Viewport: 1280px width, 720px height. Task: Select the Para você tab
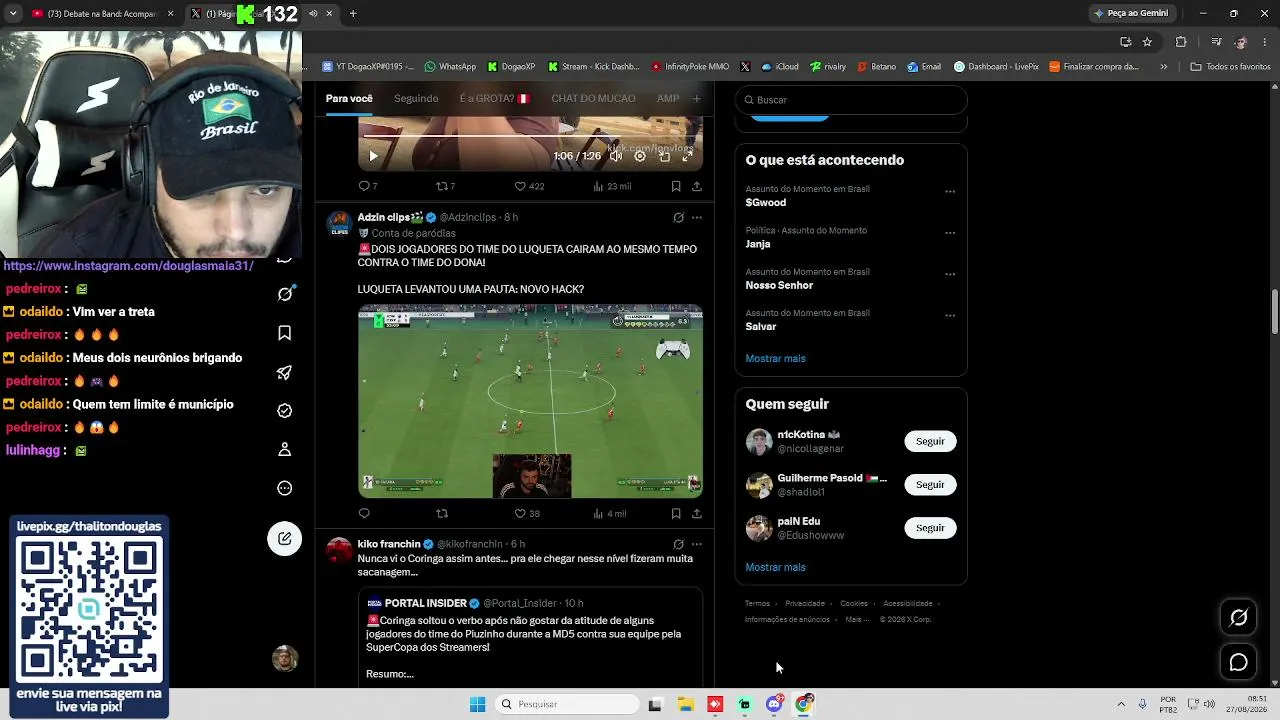coord(349,98)
